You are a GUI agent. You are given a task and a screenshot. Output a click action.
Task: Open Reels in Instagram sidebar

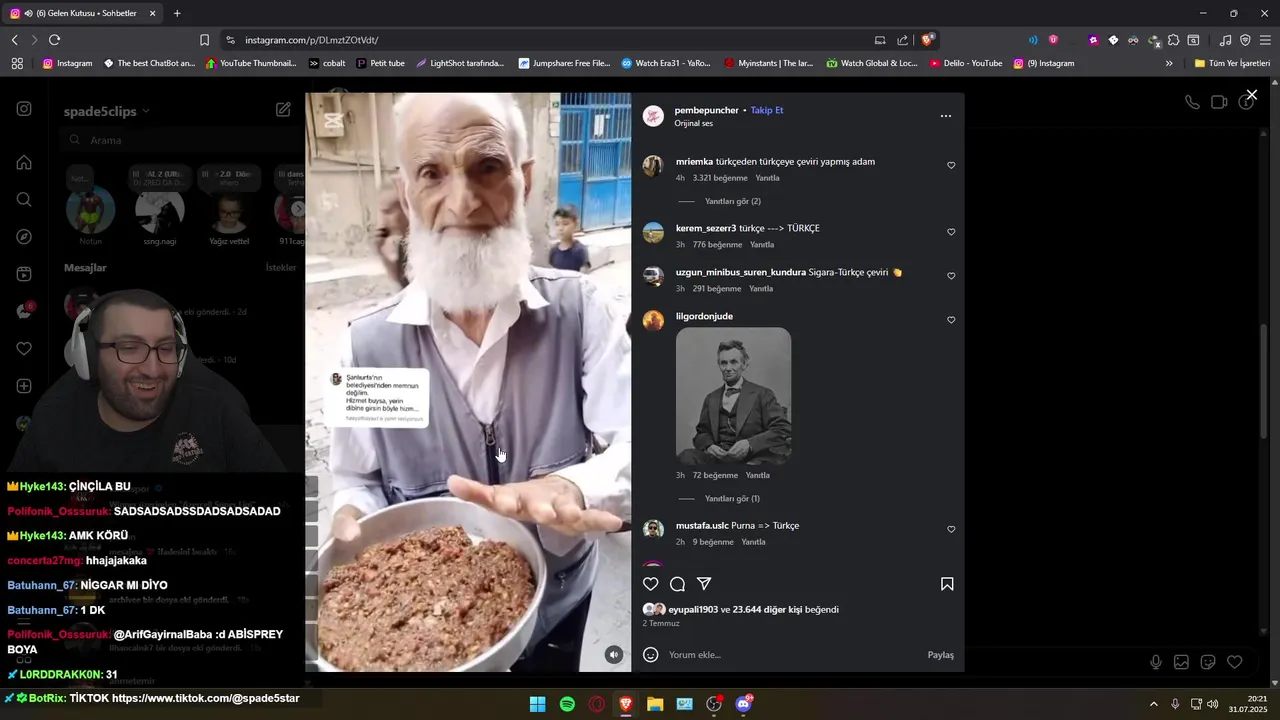(x=24, y=274)
